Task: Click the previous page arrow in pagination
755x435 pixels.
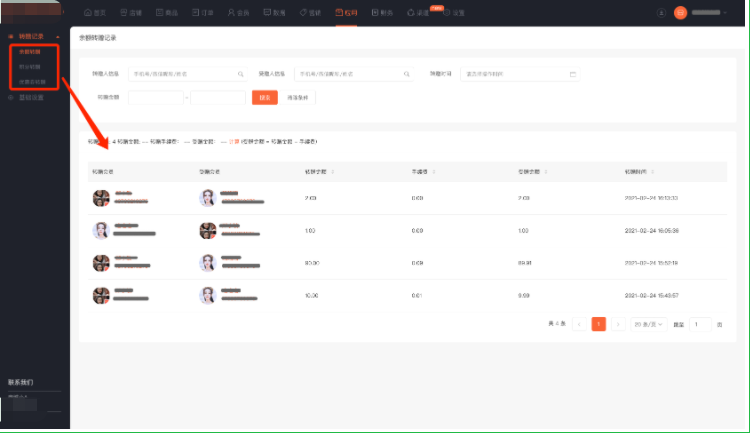Action: [579, 324]
